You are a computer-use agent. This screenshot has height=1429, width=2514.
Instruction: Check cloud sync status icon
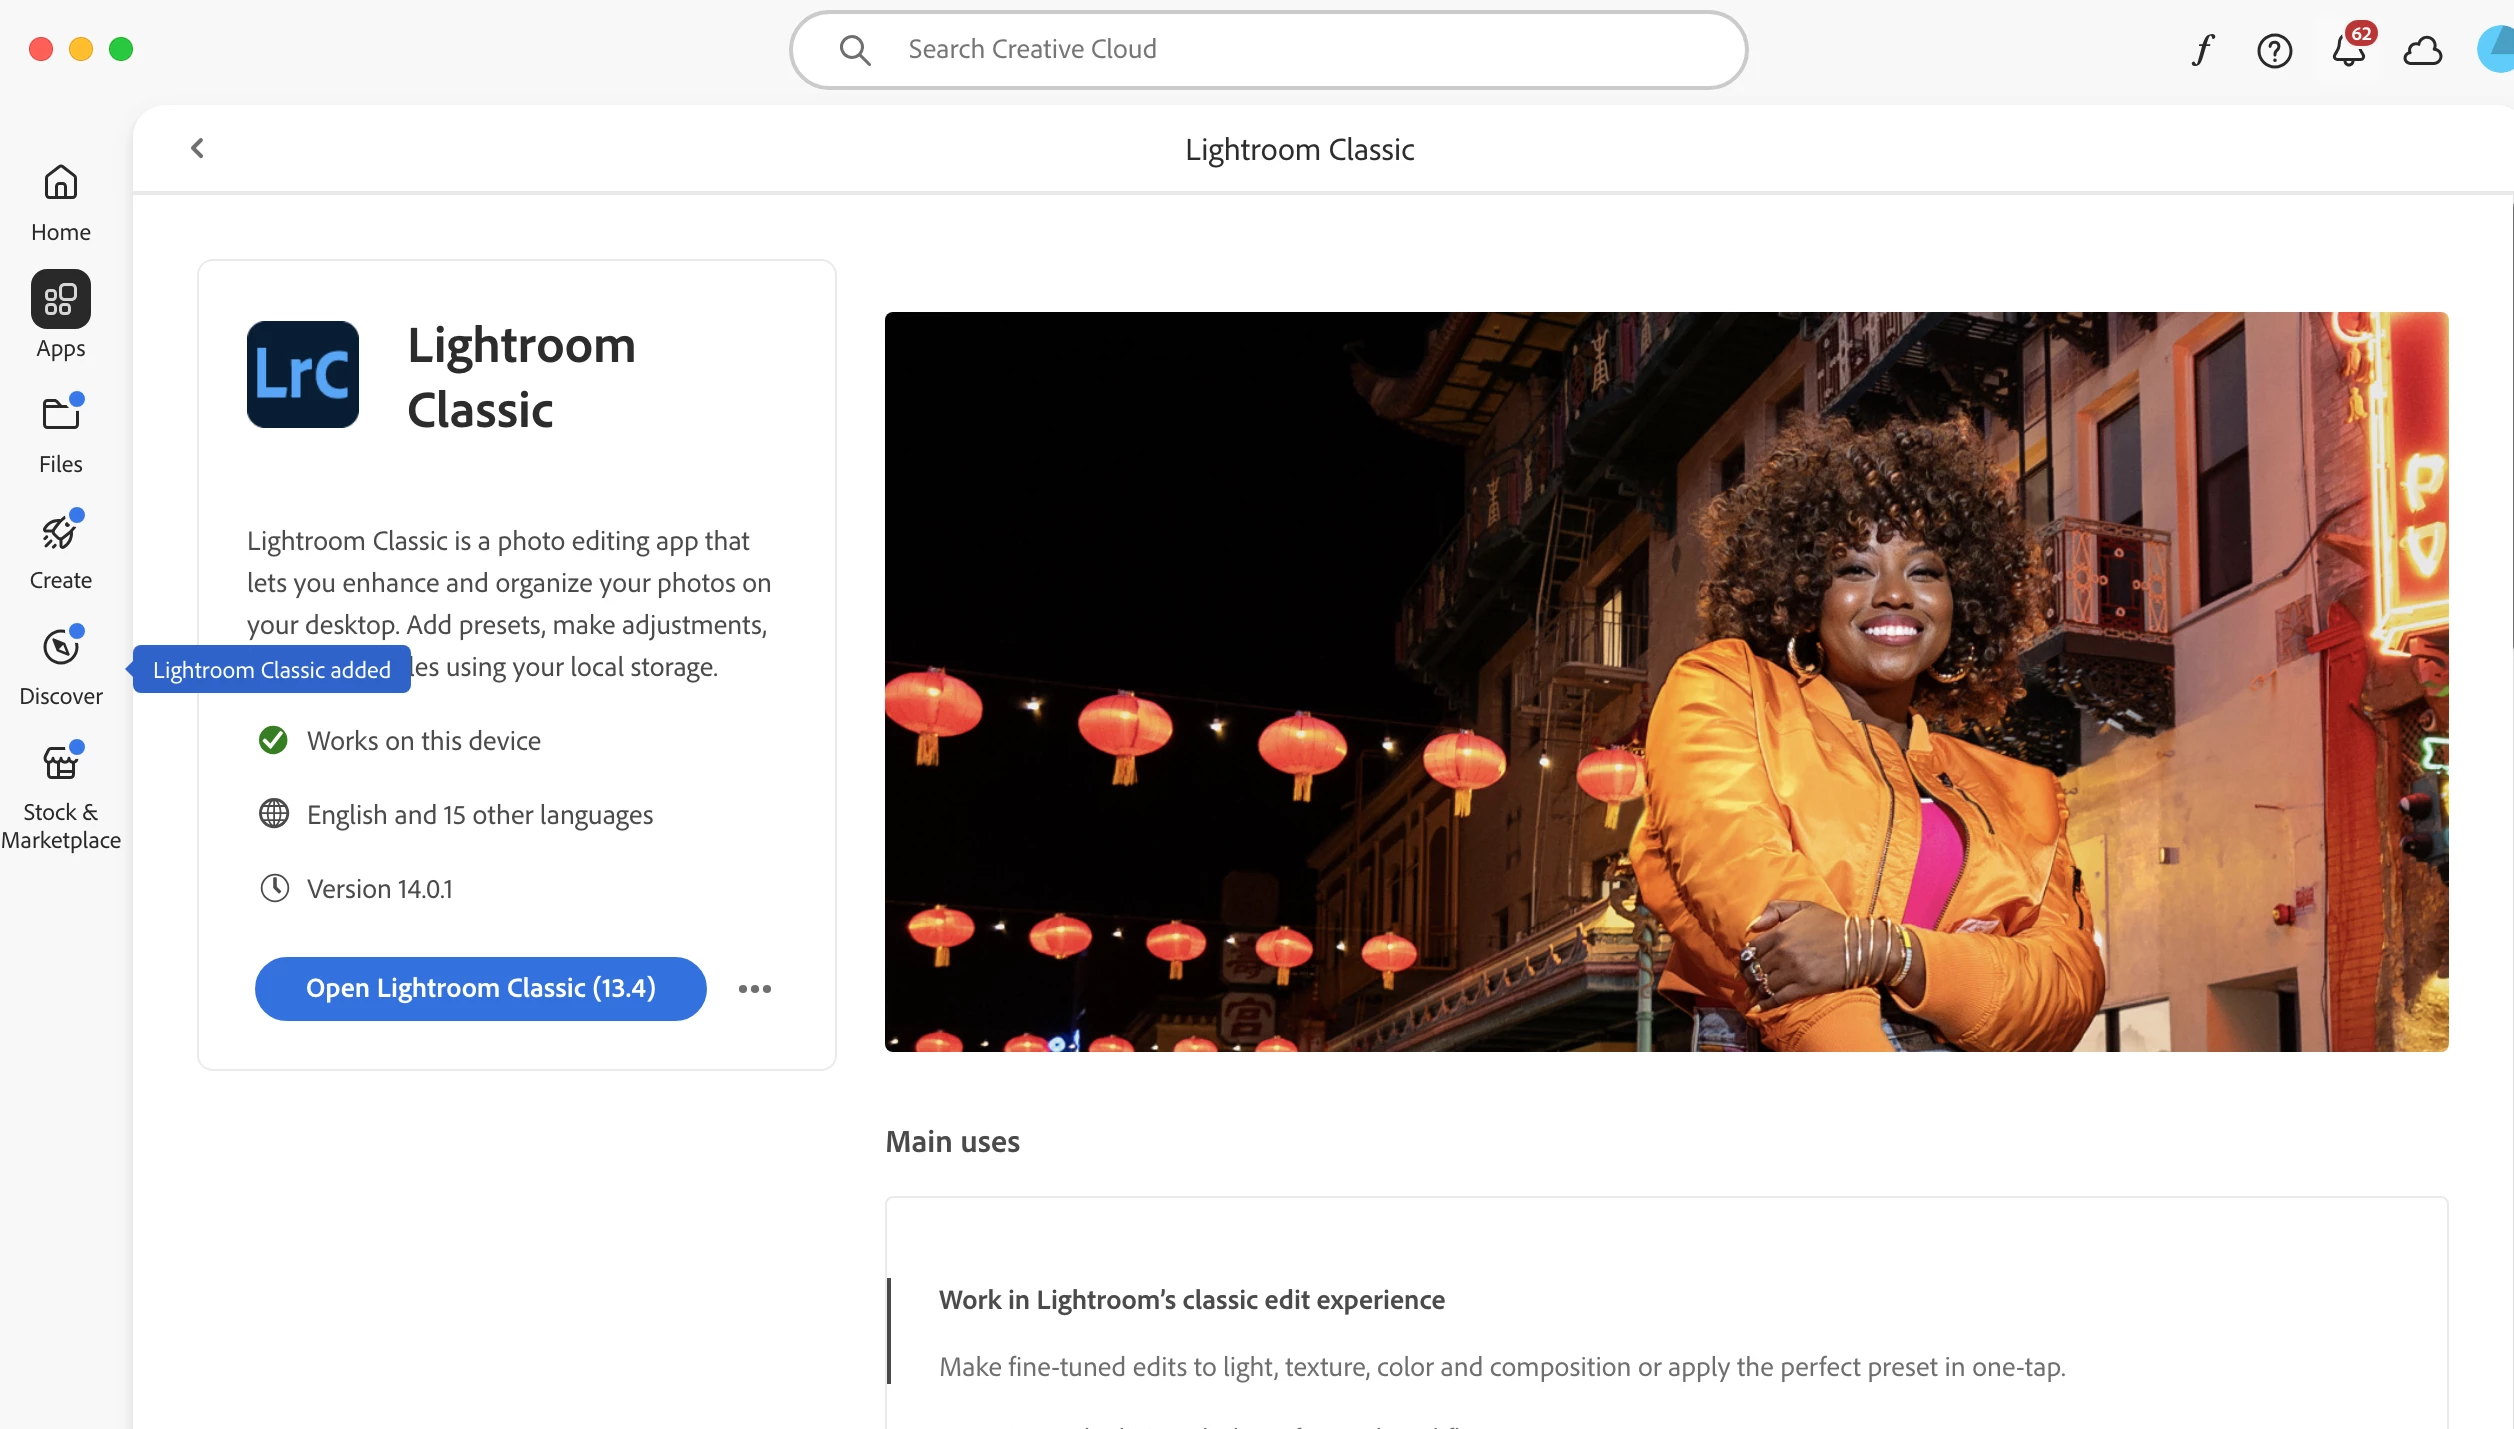point(2422,50)
